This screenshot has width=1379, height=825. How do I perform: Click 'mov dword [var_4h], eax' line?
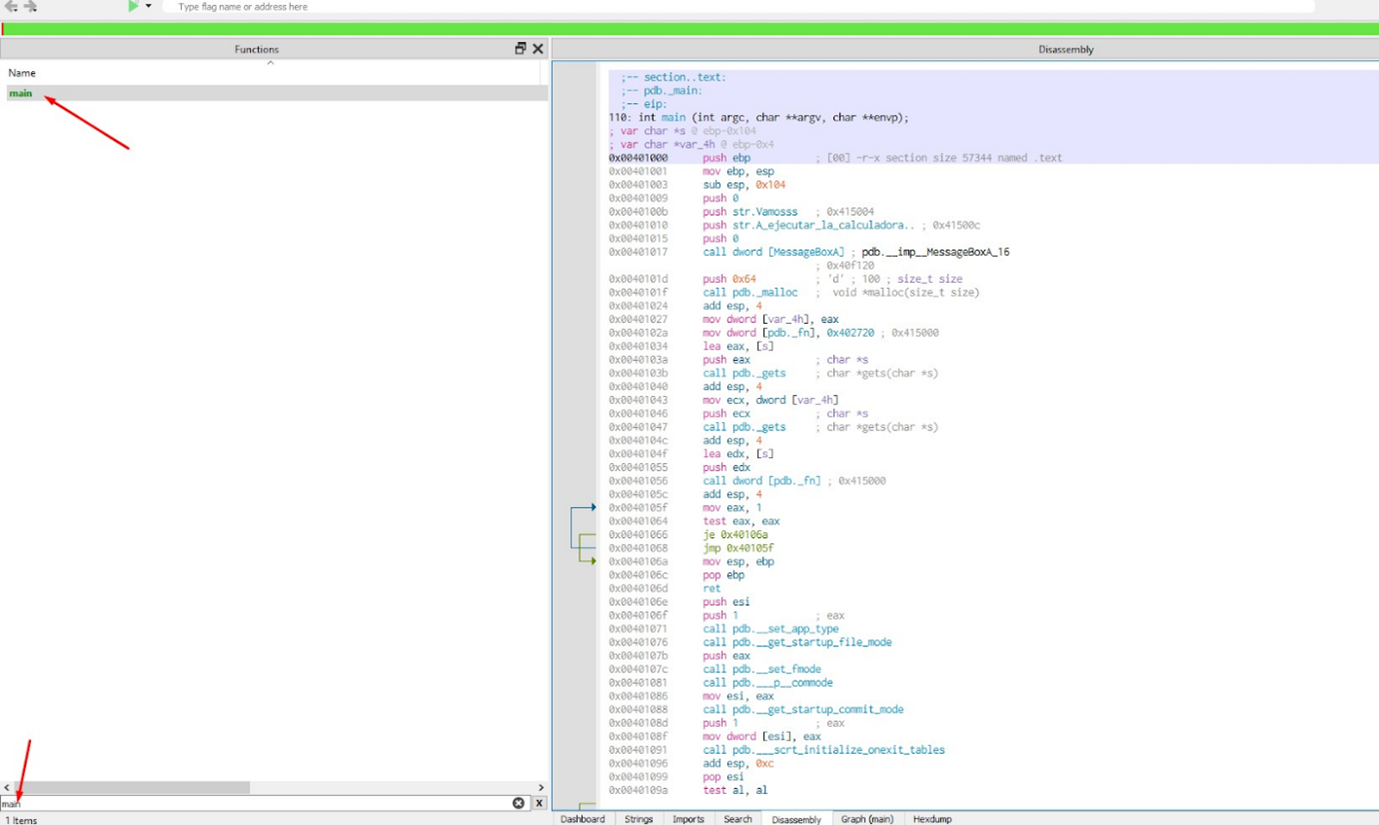coord(770,319)
